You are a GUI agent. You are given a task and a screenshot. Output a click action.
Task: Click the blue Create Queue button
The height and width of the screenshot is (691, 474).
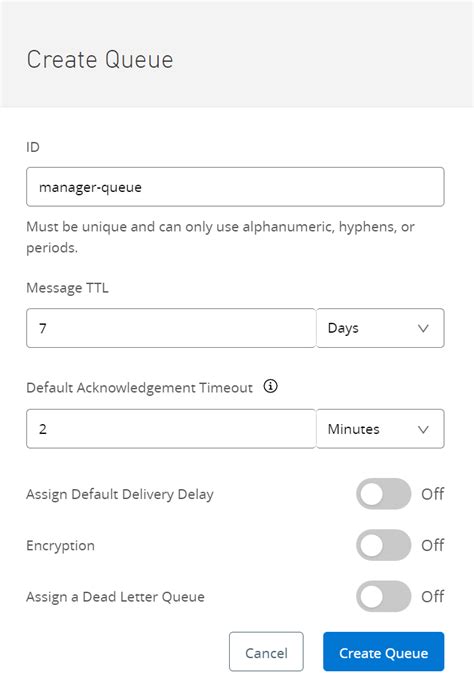tap(383, 652)
